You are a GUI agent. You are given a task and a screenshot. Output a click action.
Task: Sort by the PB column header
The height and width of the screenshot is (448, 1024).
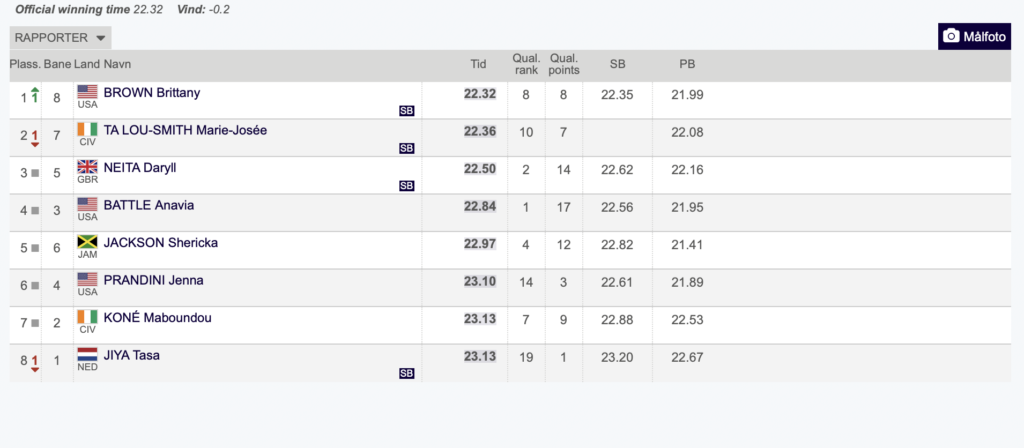687,64
